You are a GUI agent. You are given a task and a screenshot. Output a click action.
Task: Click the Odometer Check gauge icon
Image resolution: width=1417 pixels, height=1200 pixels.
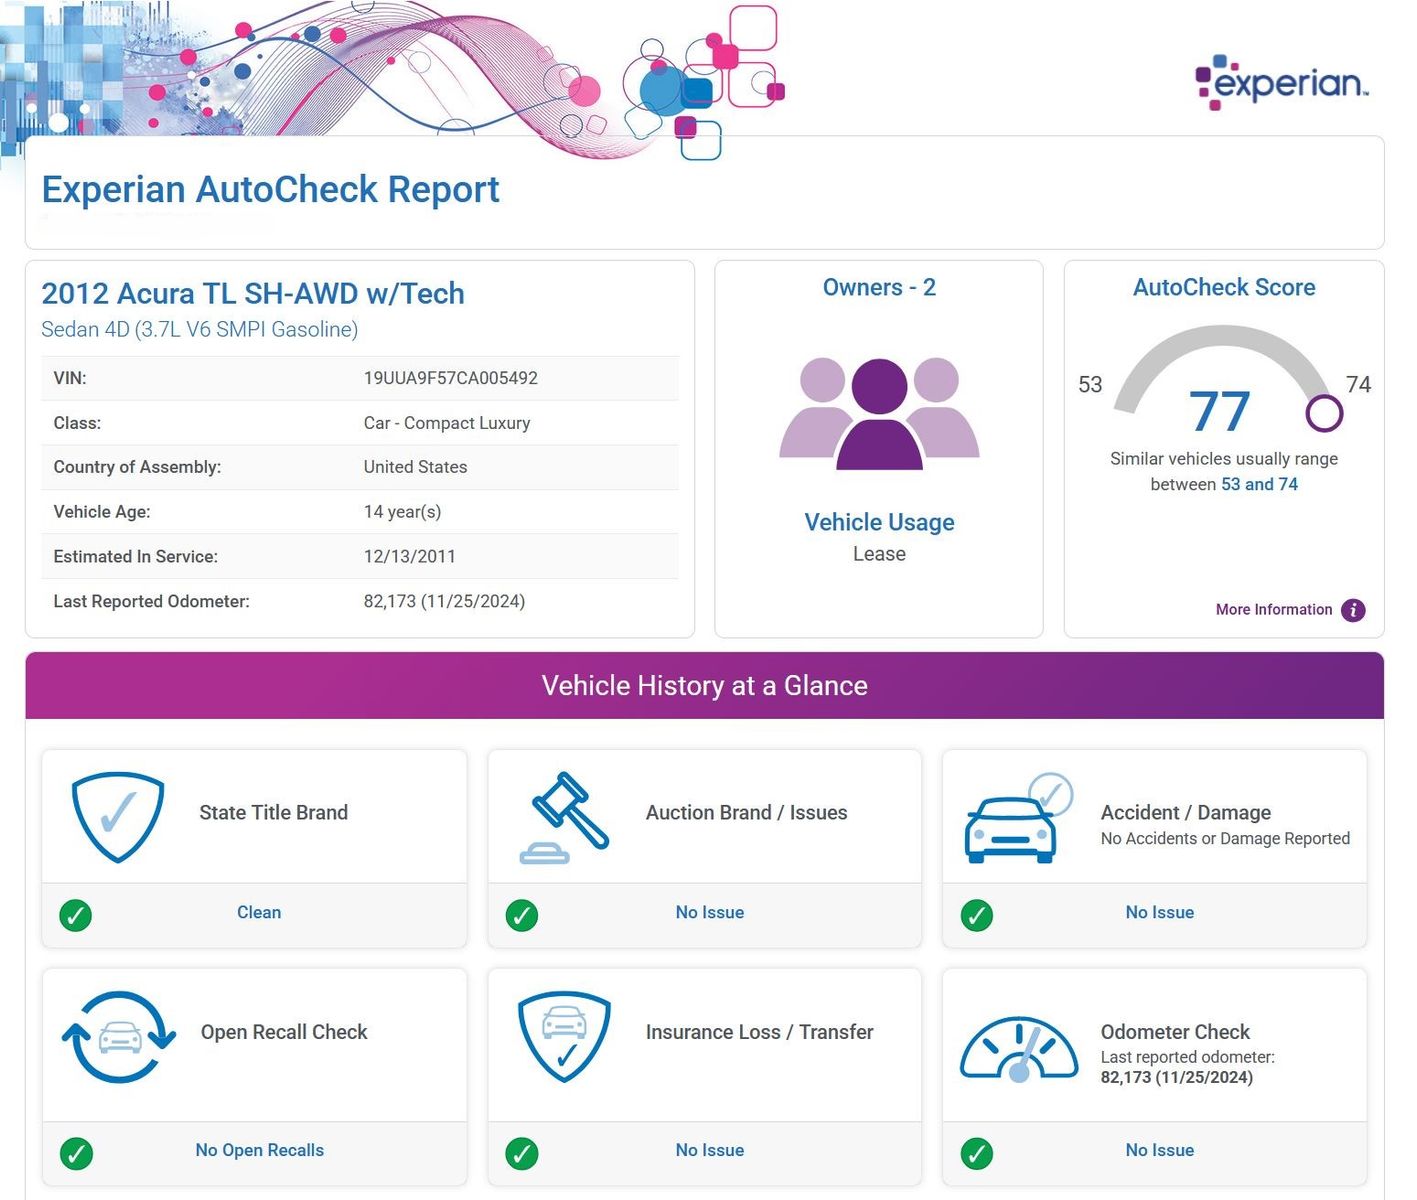point(1018,1050)
